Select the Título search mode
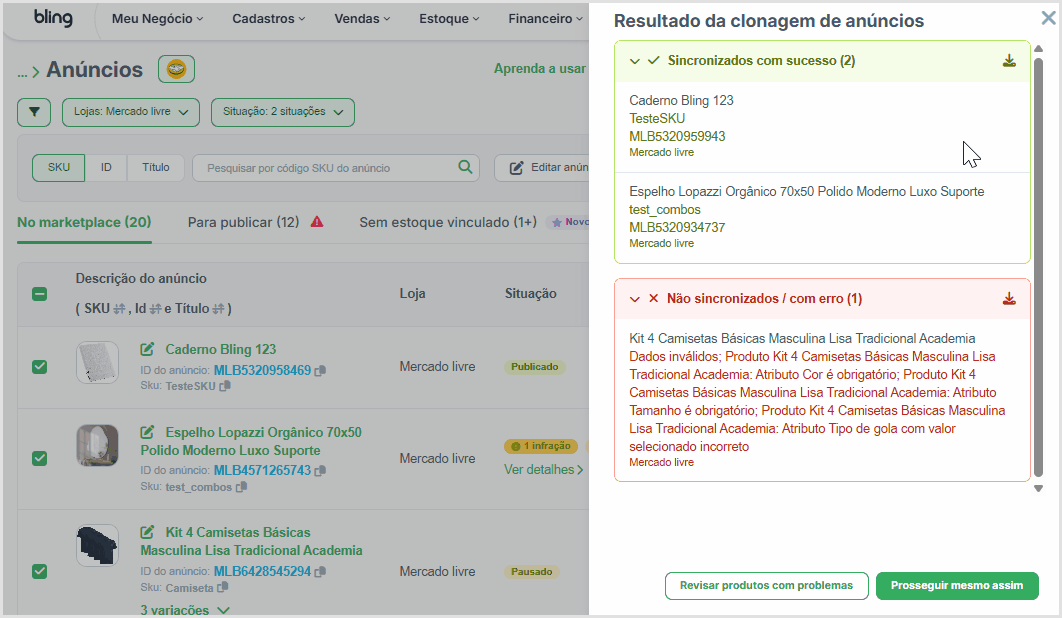Image resolution: width=1062 pixels, height=618 pixels. pyautogui.click(x=156, y=167)
